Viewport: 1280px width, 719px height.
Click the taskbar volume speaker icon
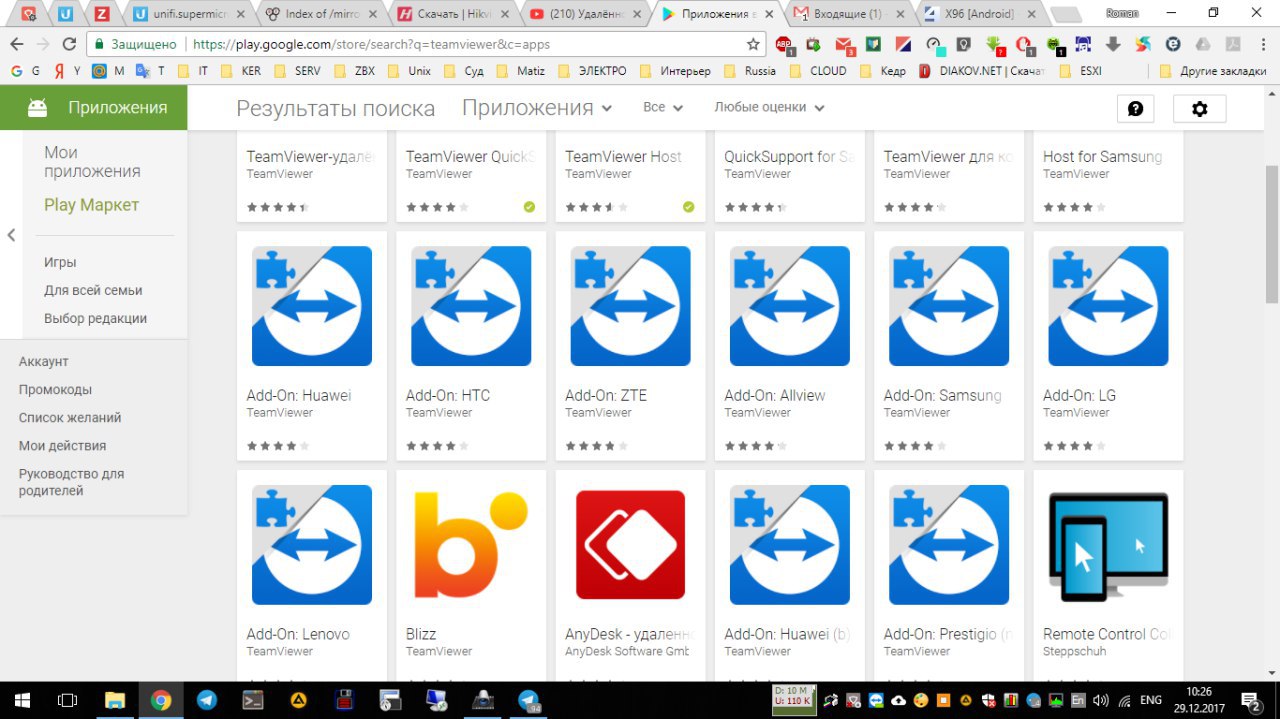pyautogui.click(x=1101, y=701)
